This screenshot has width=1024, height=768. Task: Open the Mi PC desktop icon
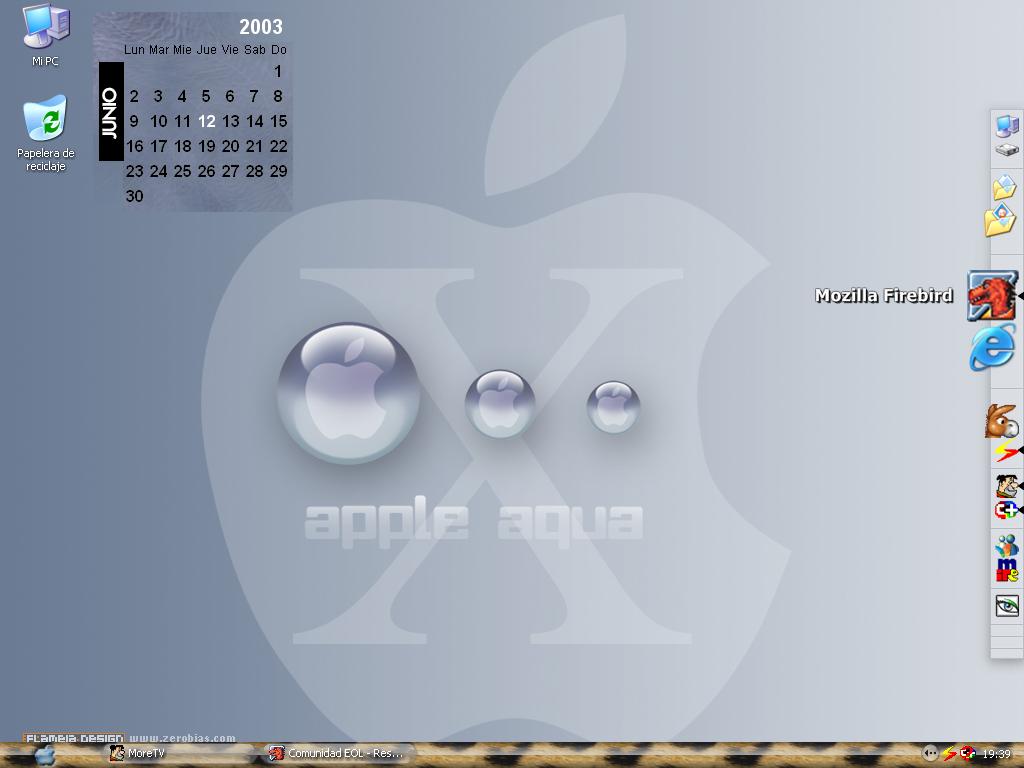click(x=46, y=35)
